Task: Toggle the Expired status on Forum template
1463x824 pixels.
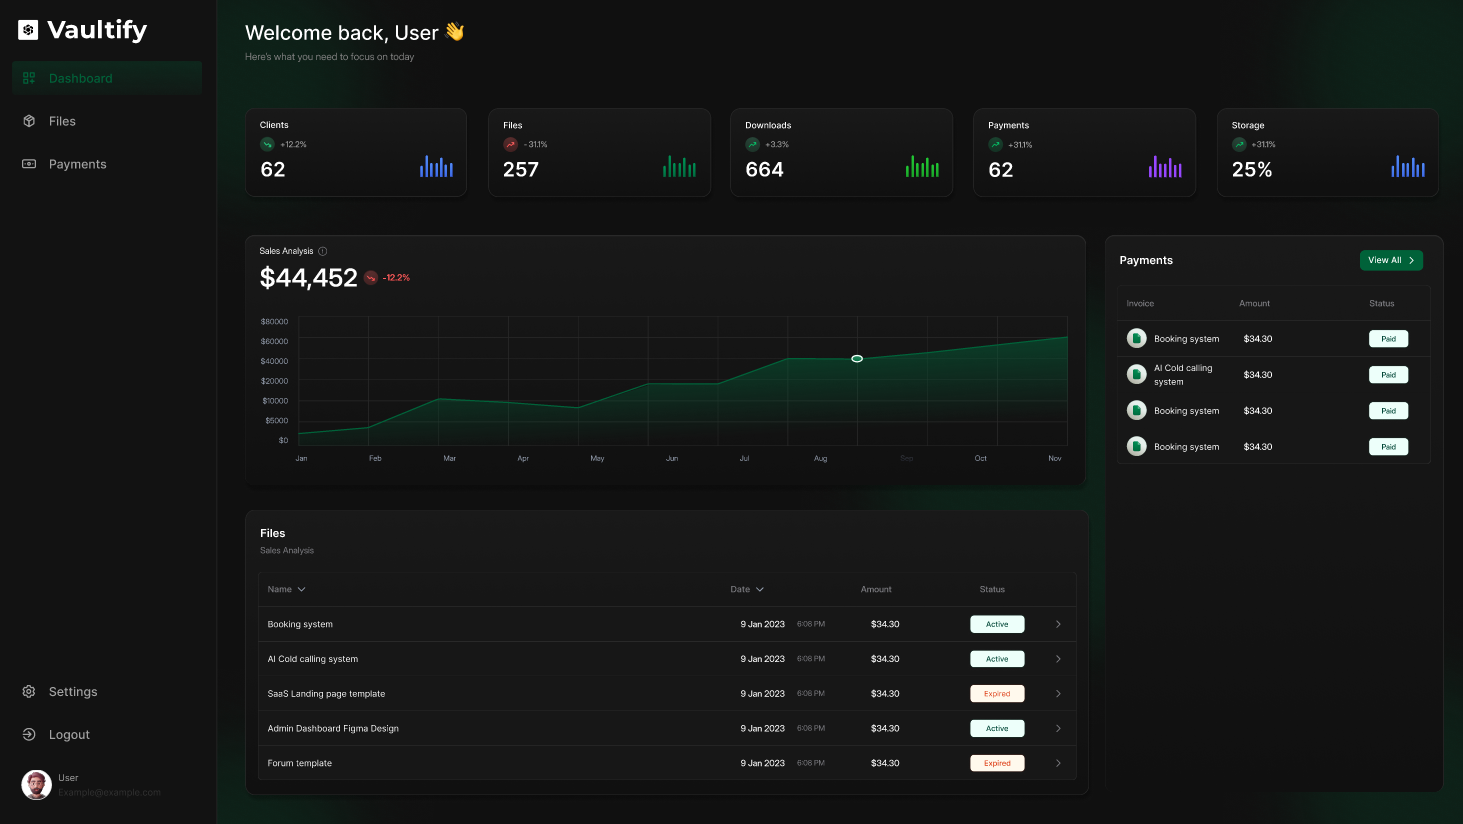Action: pos(997,762)
